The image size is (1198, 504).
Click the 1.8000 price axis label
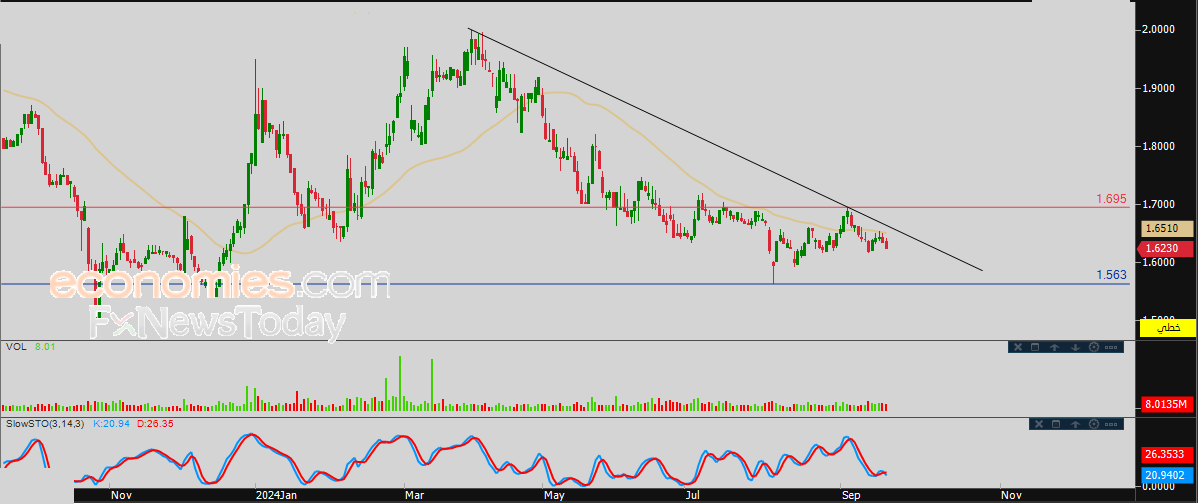pos(1158,146)
